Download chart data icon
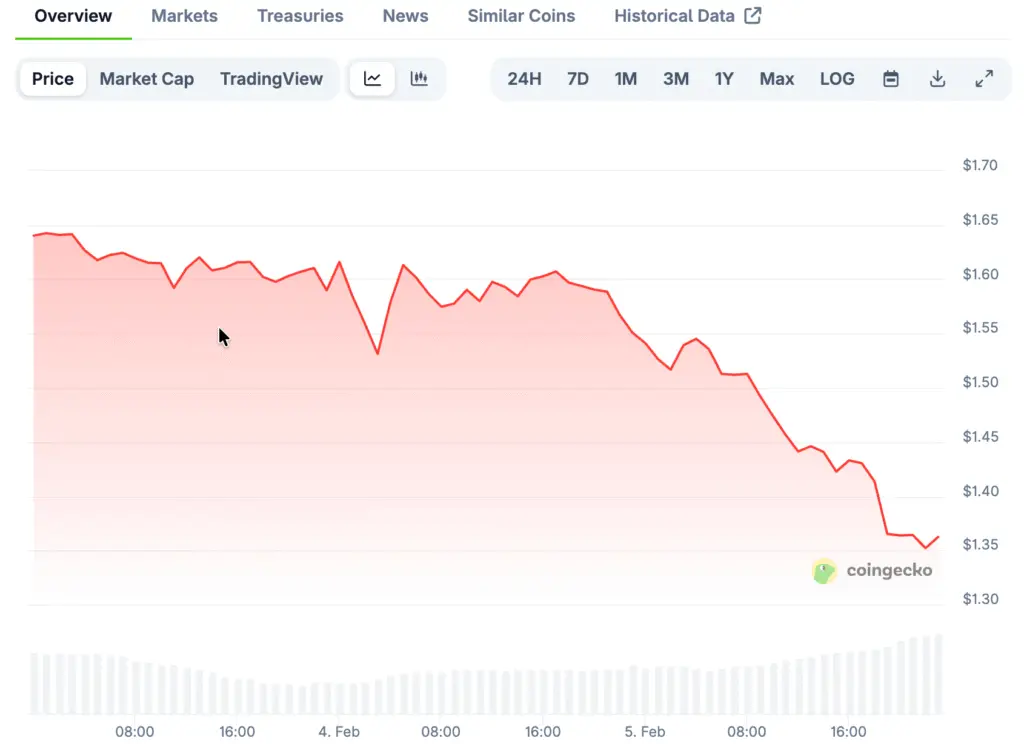1024x744 pixels. (937, 79)
